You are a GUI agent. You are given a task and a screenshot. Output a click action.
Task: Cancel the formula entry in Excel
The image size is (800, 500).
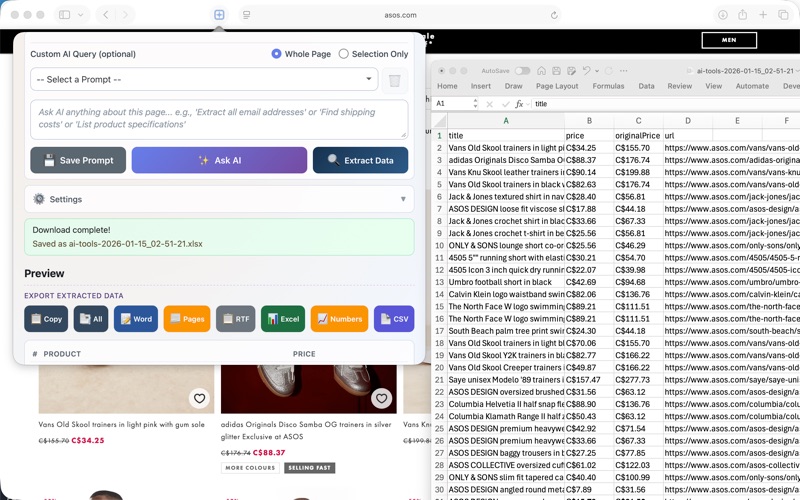click(489, 104)
